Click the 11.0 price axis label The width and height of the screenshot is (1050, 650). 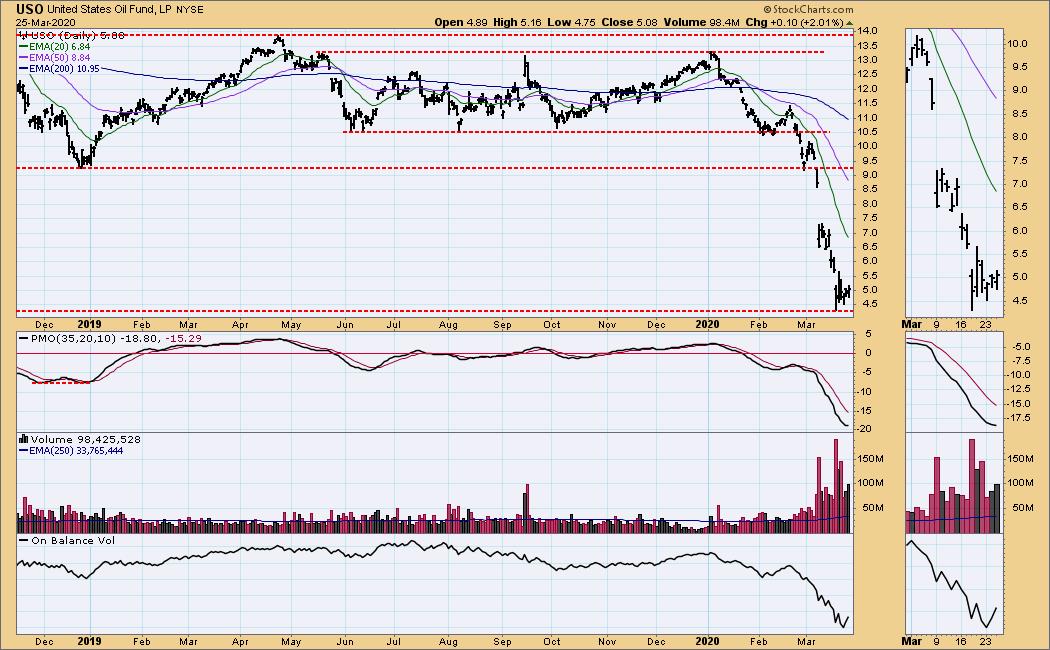(867, 117)
